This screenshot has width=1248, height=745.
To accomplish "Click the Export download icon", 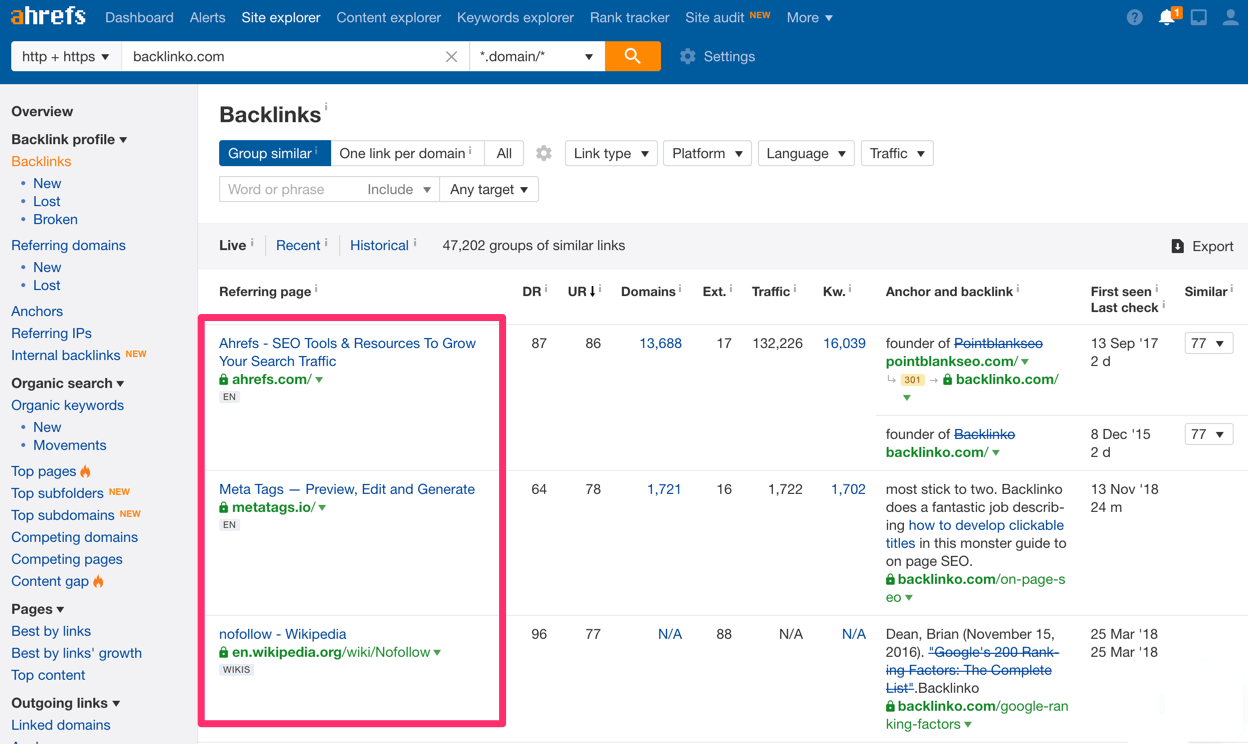I will pyautogui.click(x=1178, y=246).
